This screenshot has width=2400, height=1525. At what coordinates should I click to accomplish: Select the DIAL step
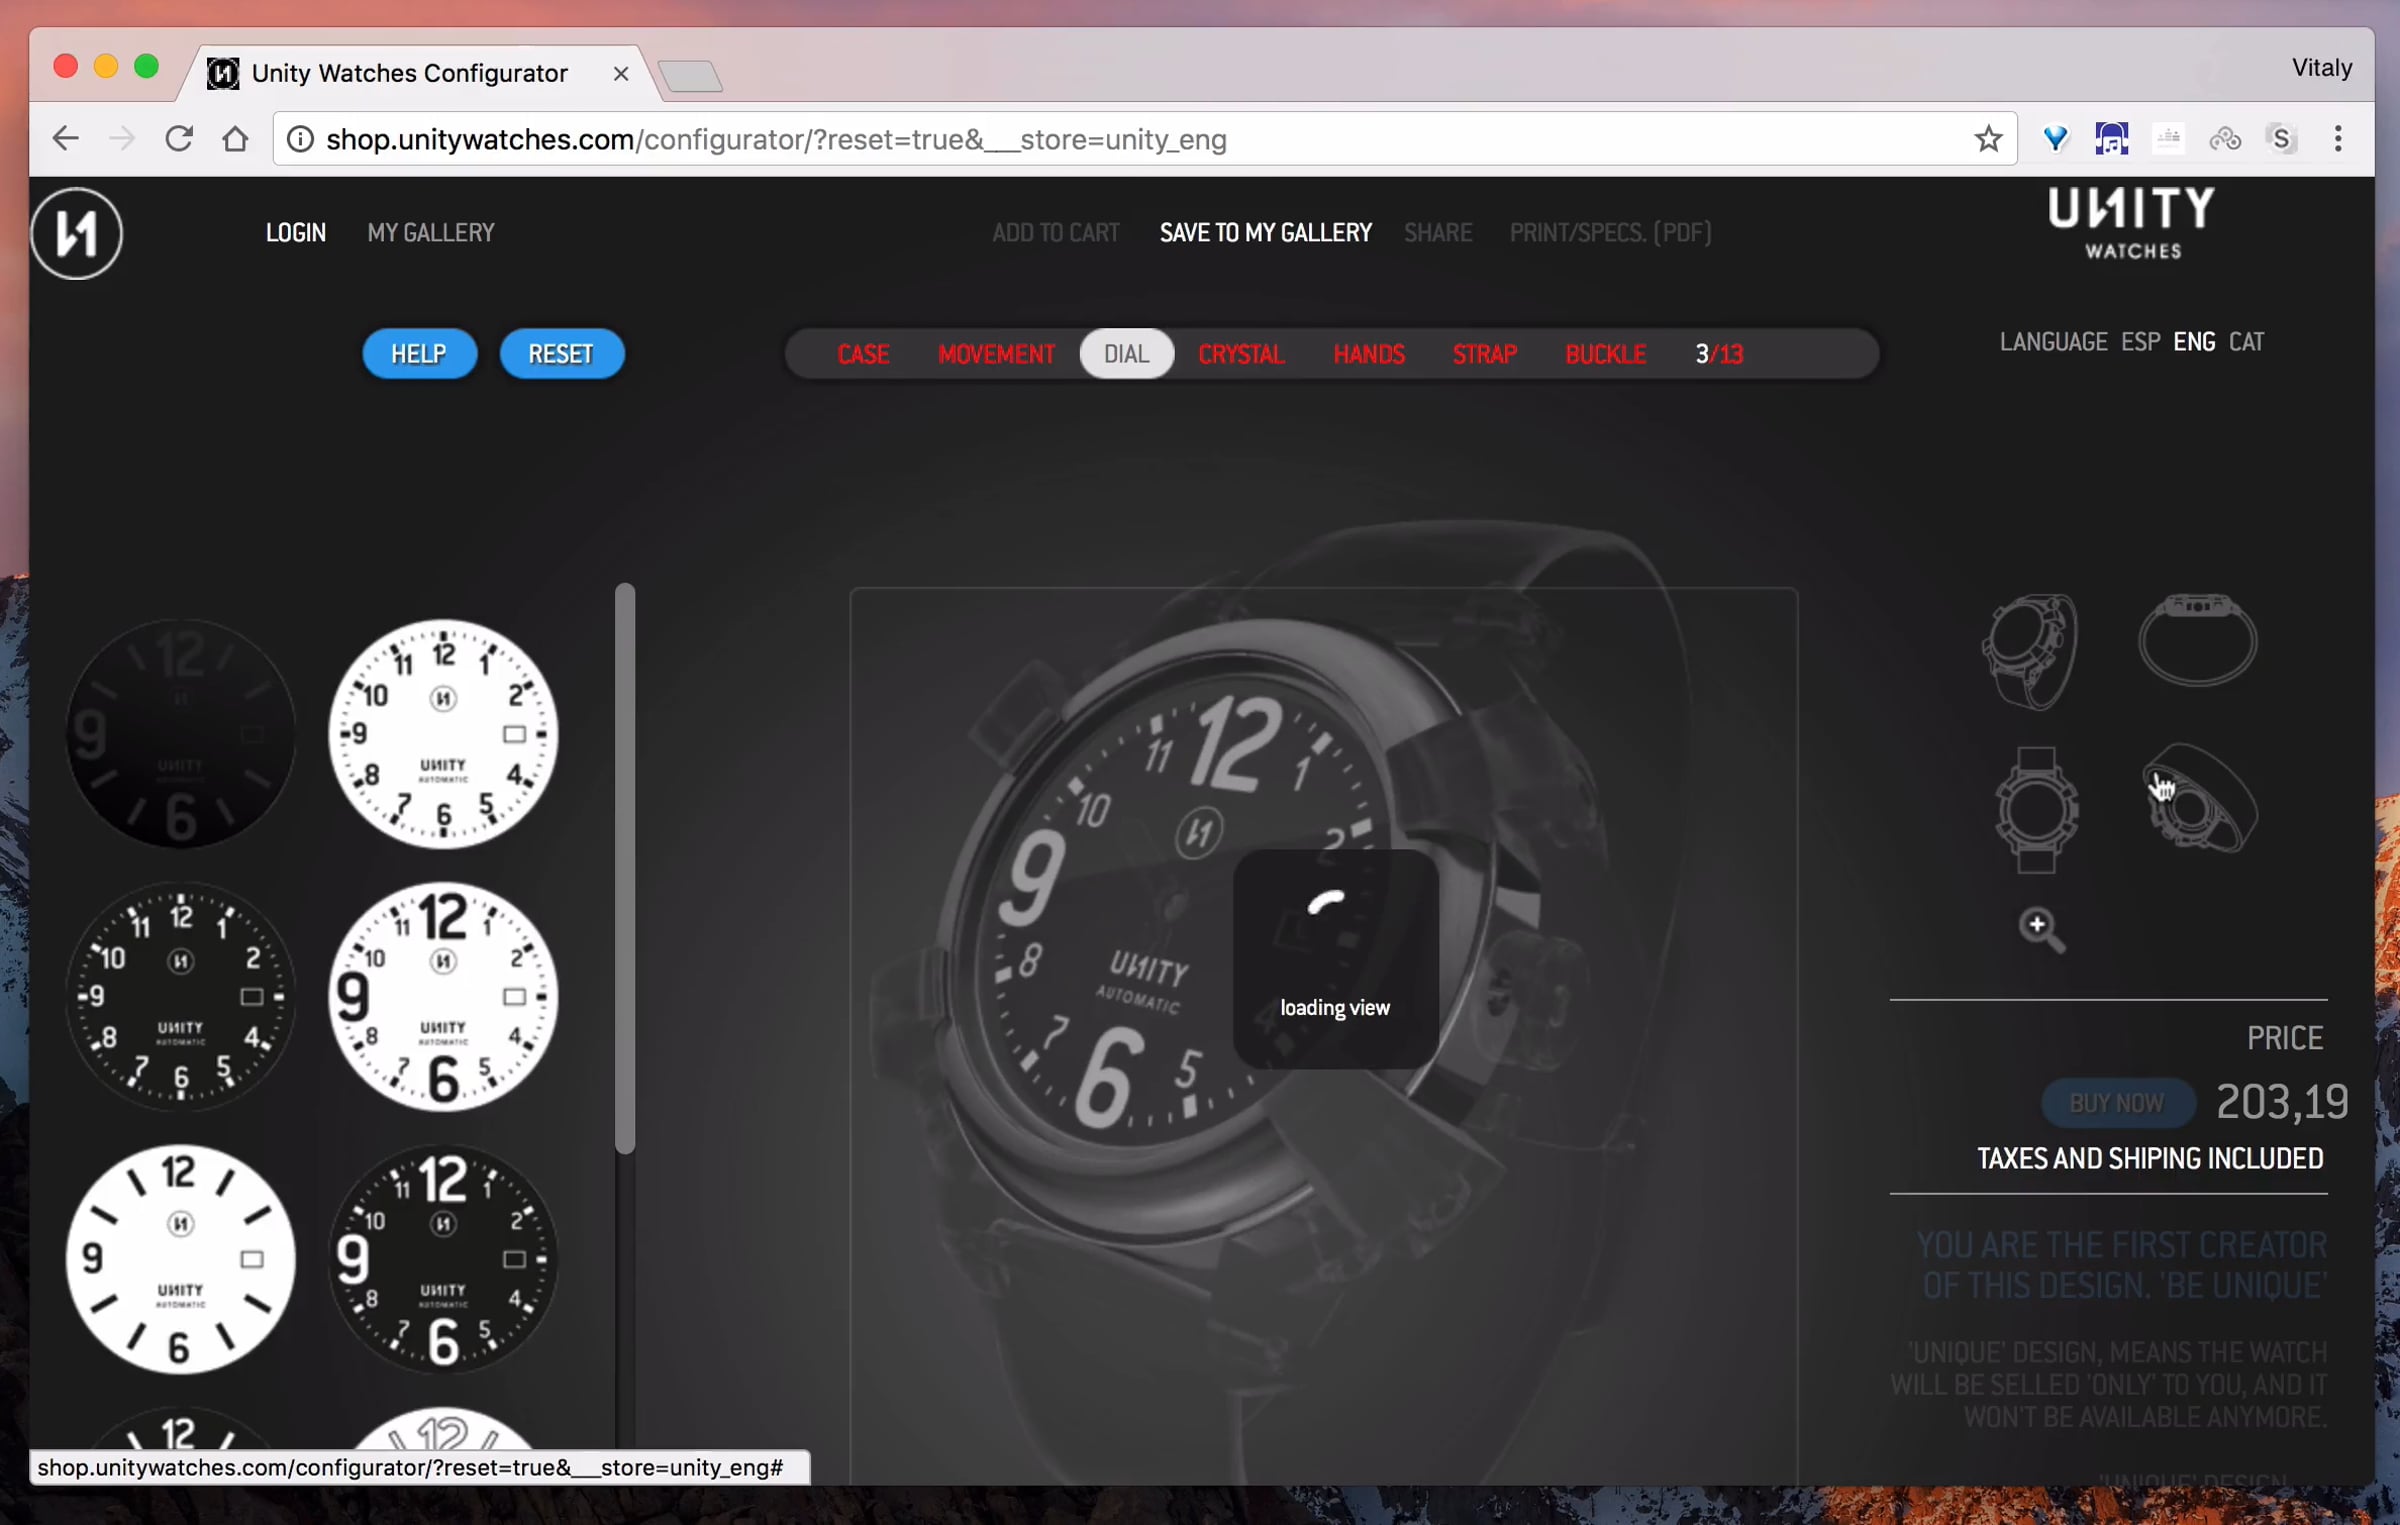coord(1127,354)
